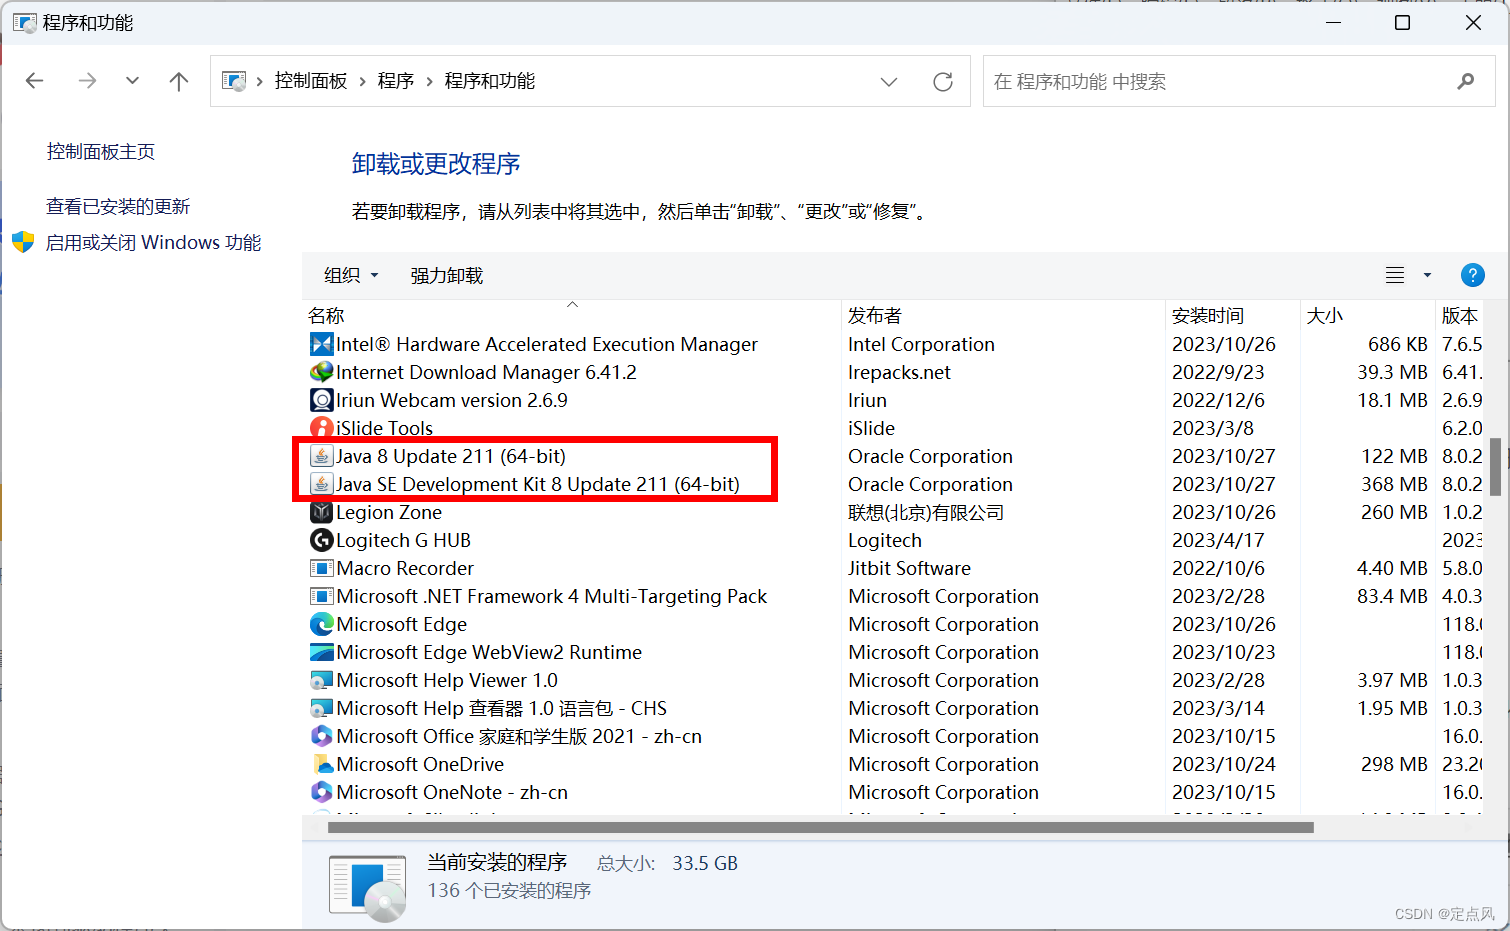1510x931 pixels.
Task: Click the horizontal scrollbar thumb
Action: tap(820, 827)
